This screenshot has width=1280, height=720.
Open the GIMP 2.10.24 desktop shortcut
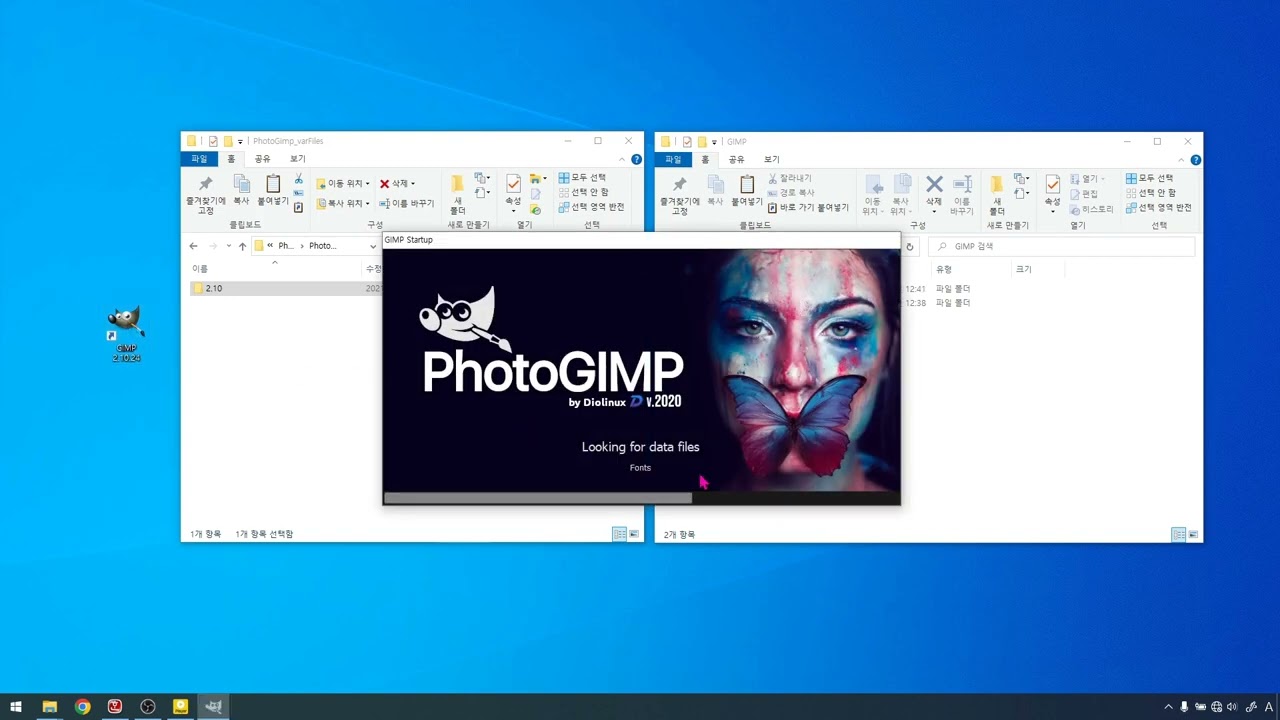click(126, 334)
